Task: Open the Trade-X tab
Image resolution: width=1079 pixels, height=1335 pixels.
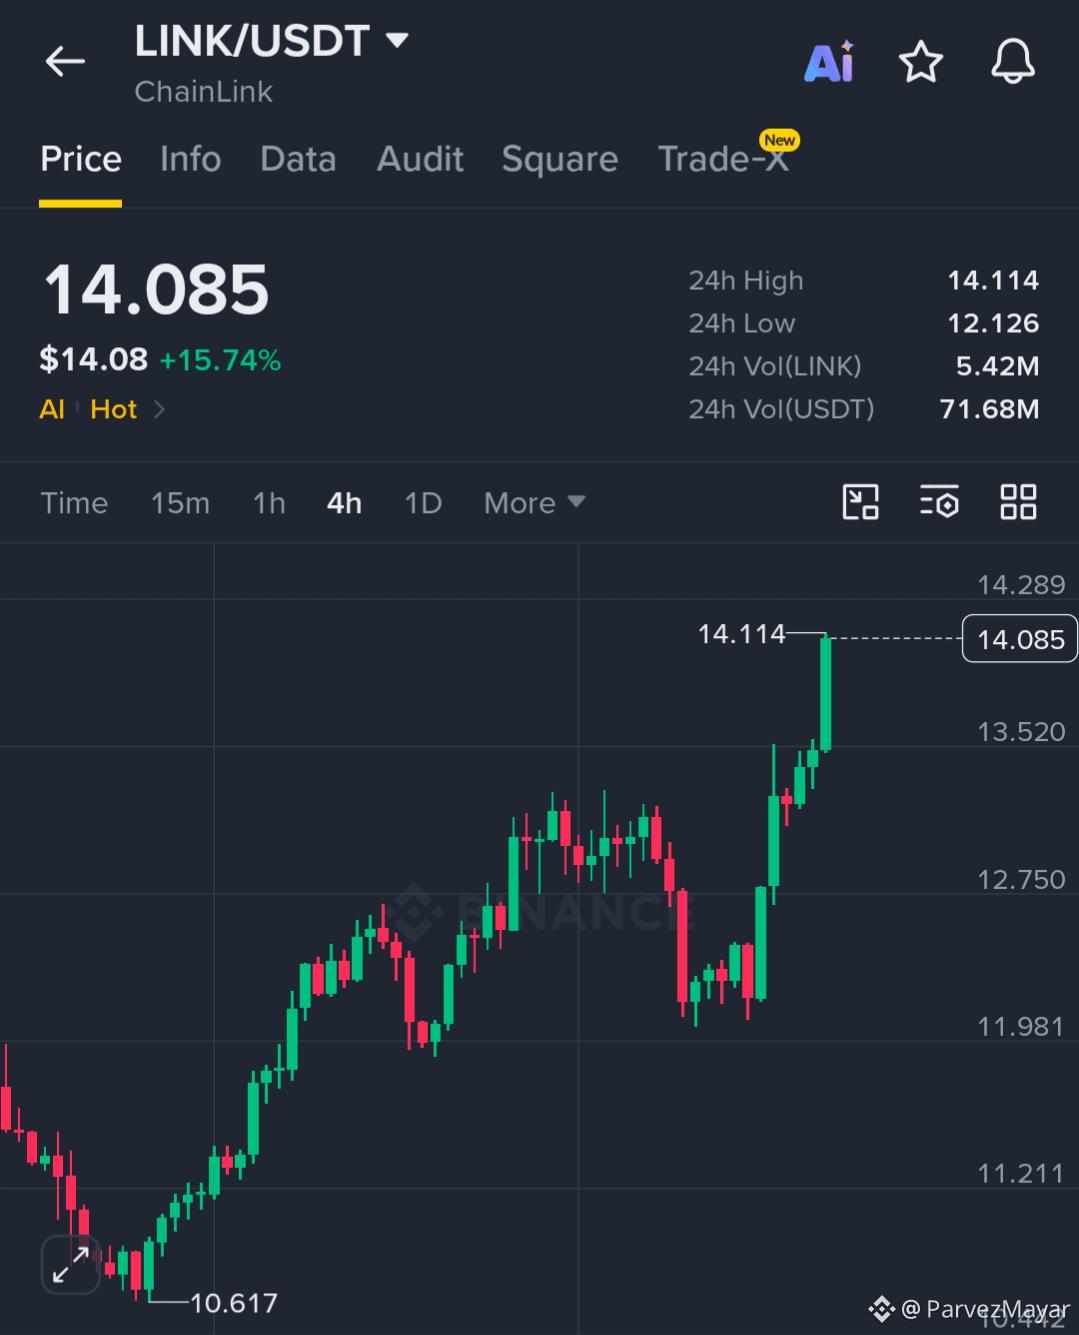Action: pyautogui.click(x=724, y=159)
